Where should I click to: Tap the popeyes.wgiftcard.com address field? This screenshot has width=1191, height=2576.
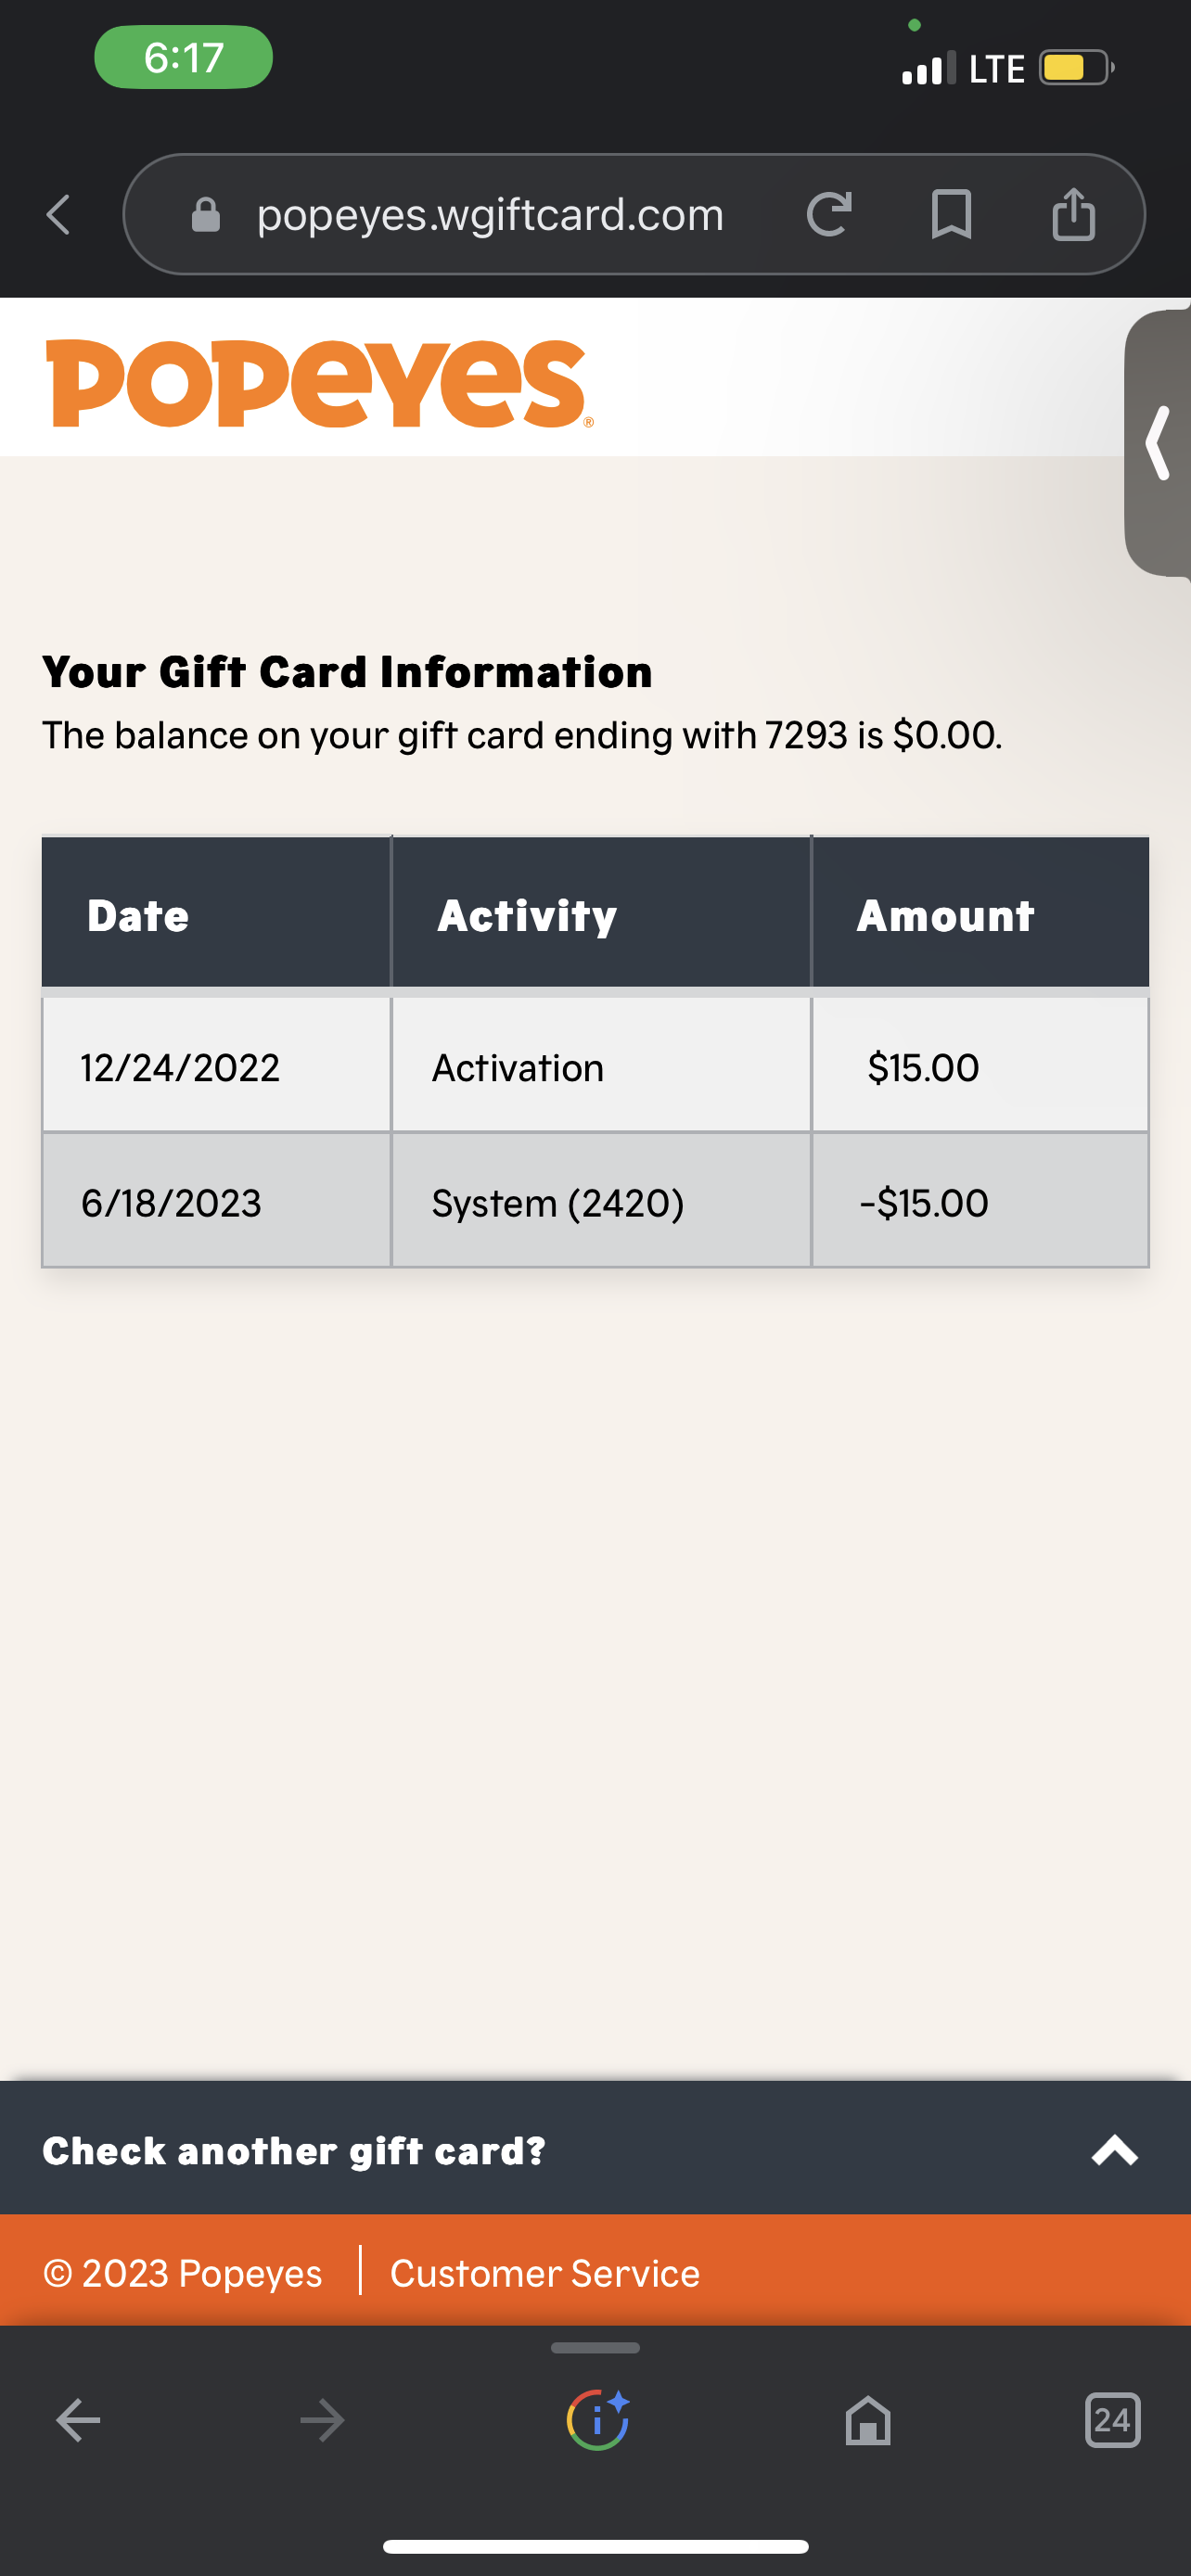[490, 214]
